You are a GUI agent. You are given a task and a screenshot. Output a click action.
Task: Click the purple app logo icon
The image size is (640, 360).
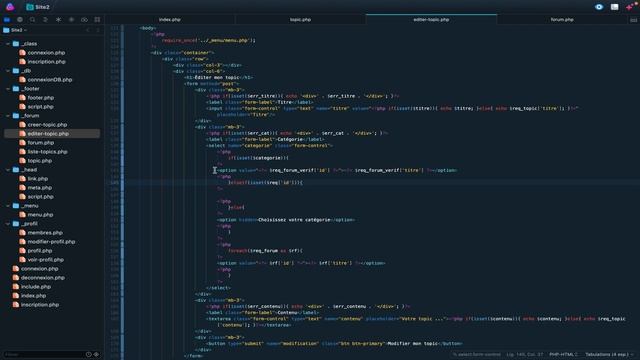[x=10, y=7]
